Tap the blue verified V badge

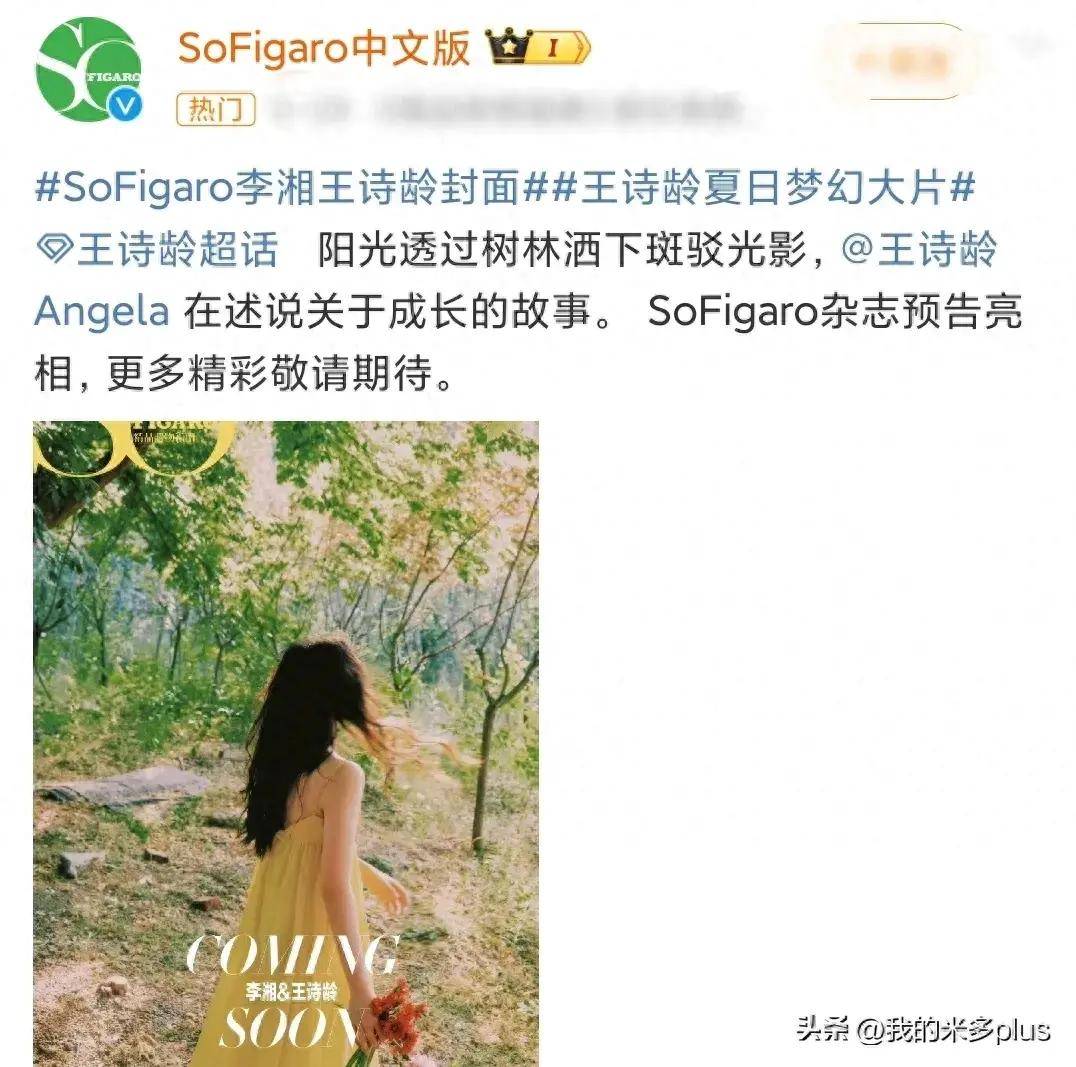click(126, 106)
